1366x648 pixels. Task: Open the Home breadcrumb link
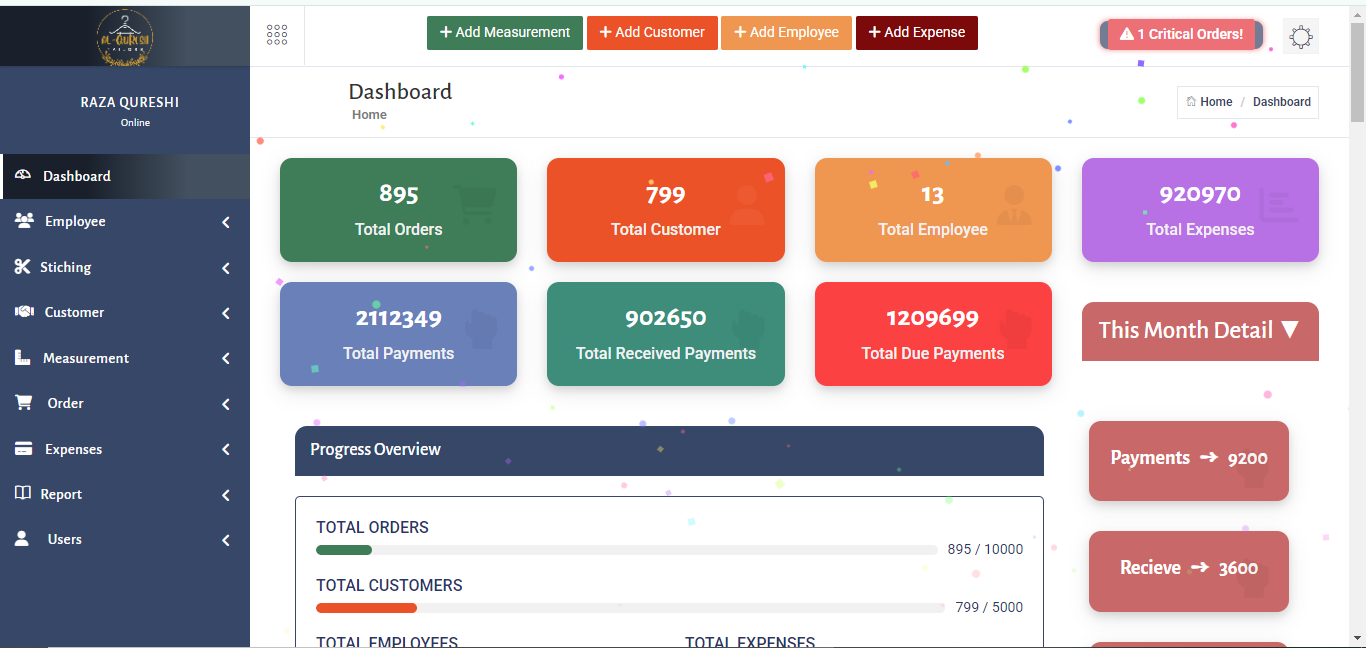[x=1209, y=102]
